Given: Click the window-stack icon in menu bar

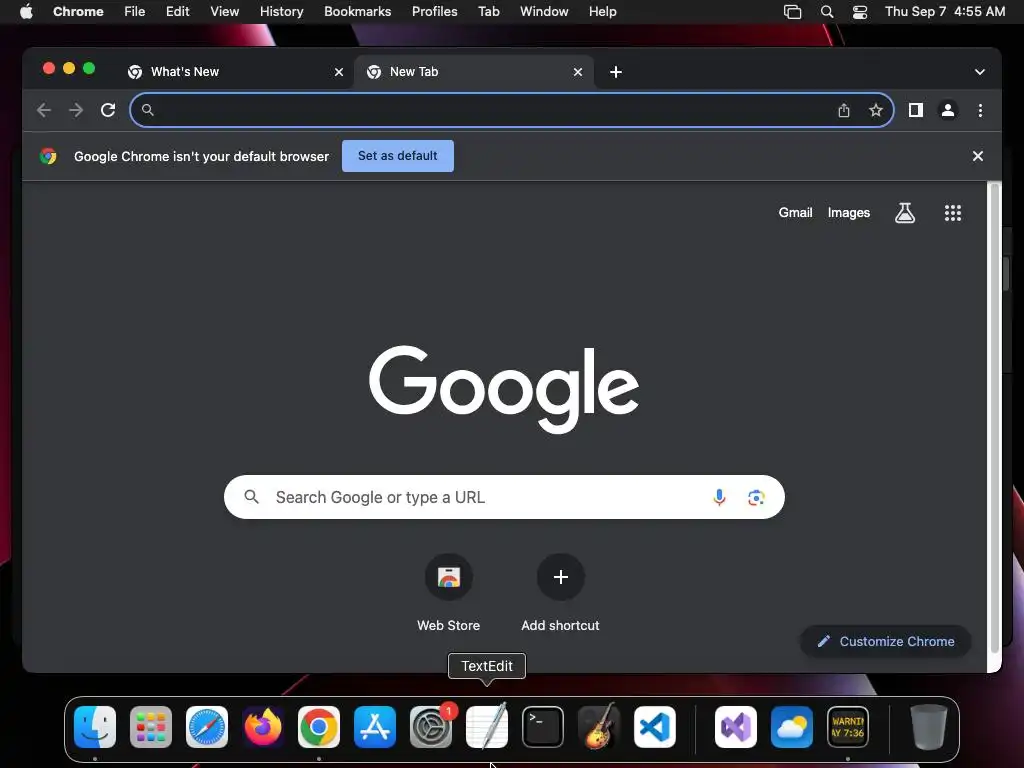Looking at the screenshot, I should click(x=792, y=12).
